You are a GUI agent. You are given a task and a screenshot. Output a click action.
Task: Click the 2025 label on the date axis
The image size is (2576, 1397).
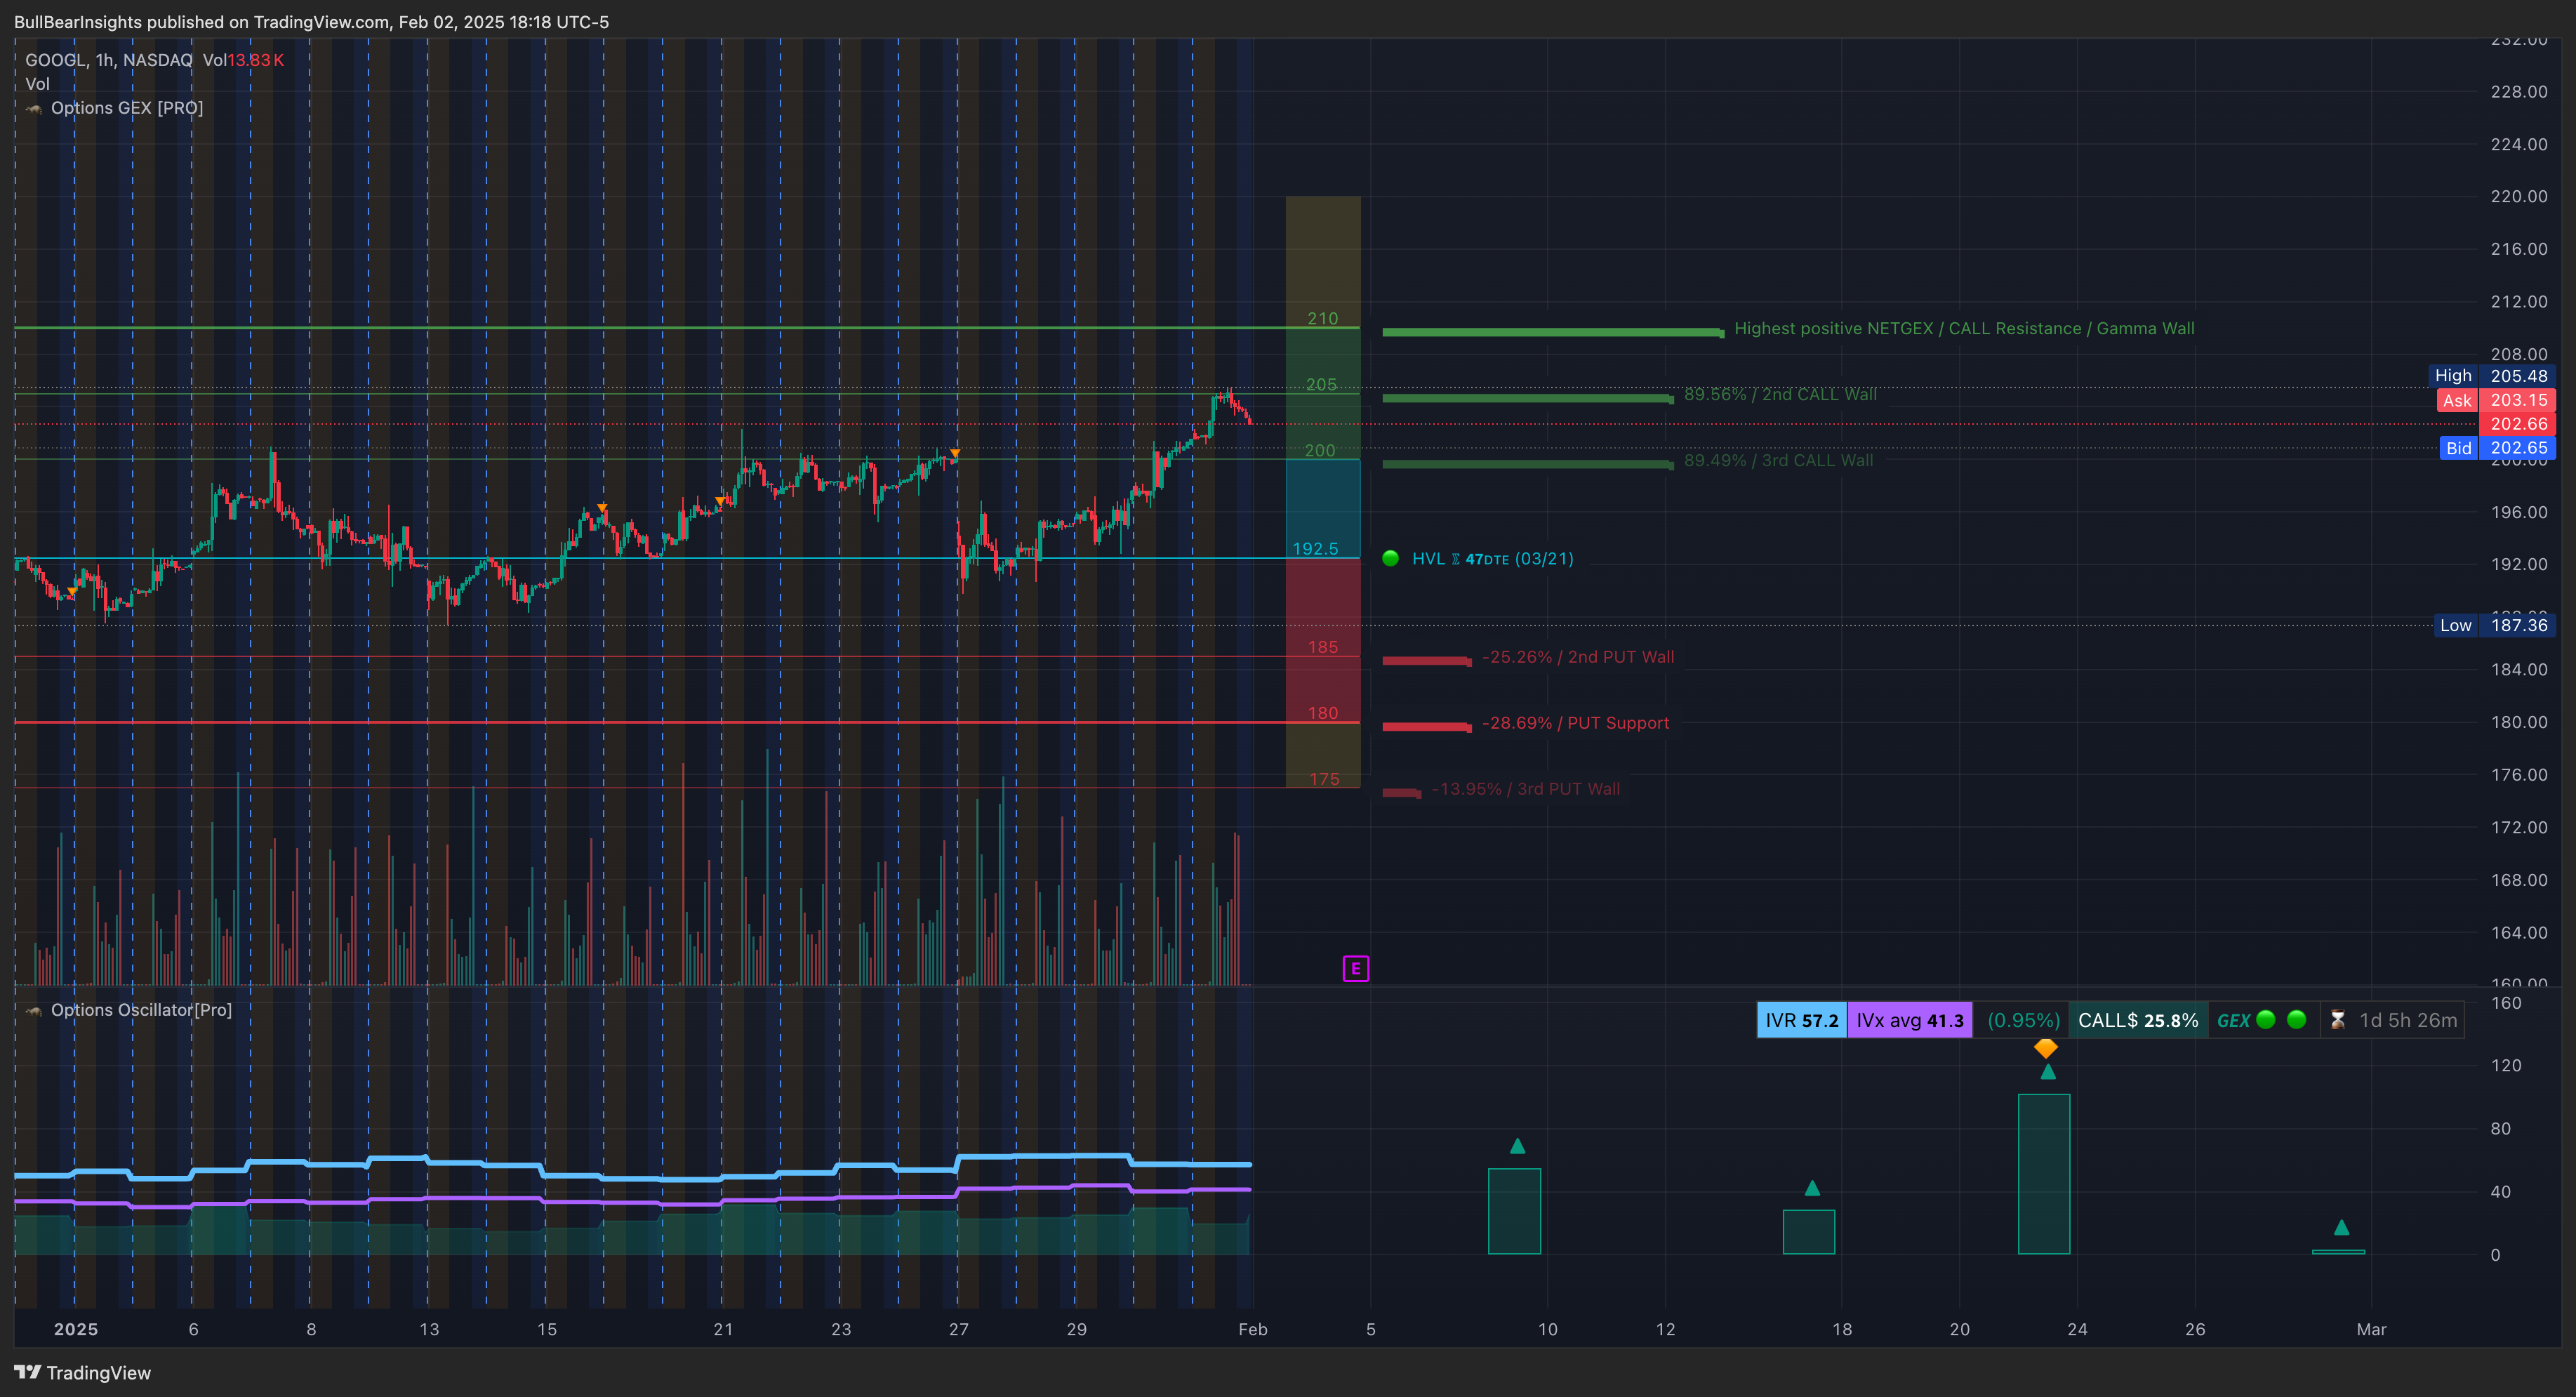[76, 1329]
